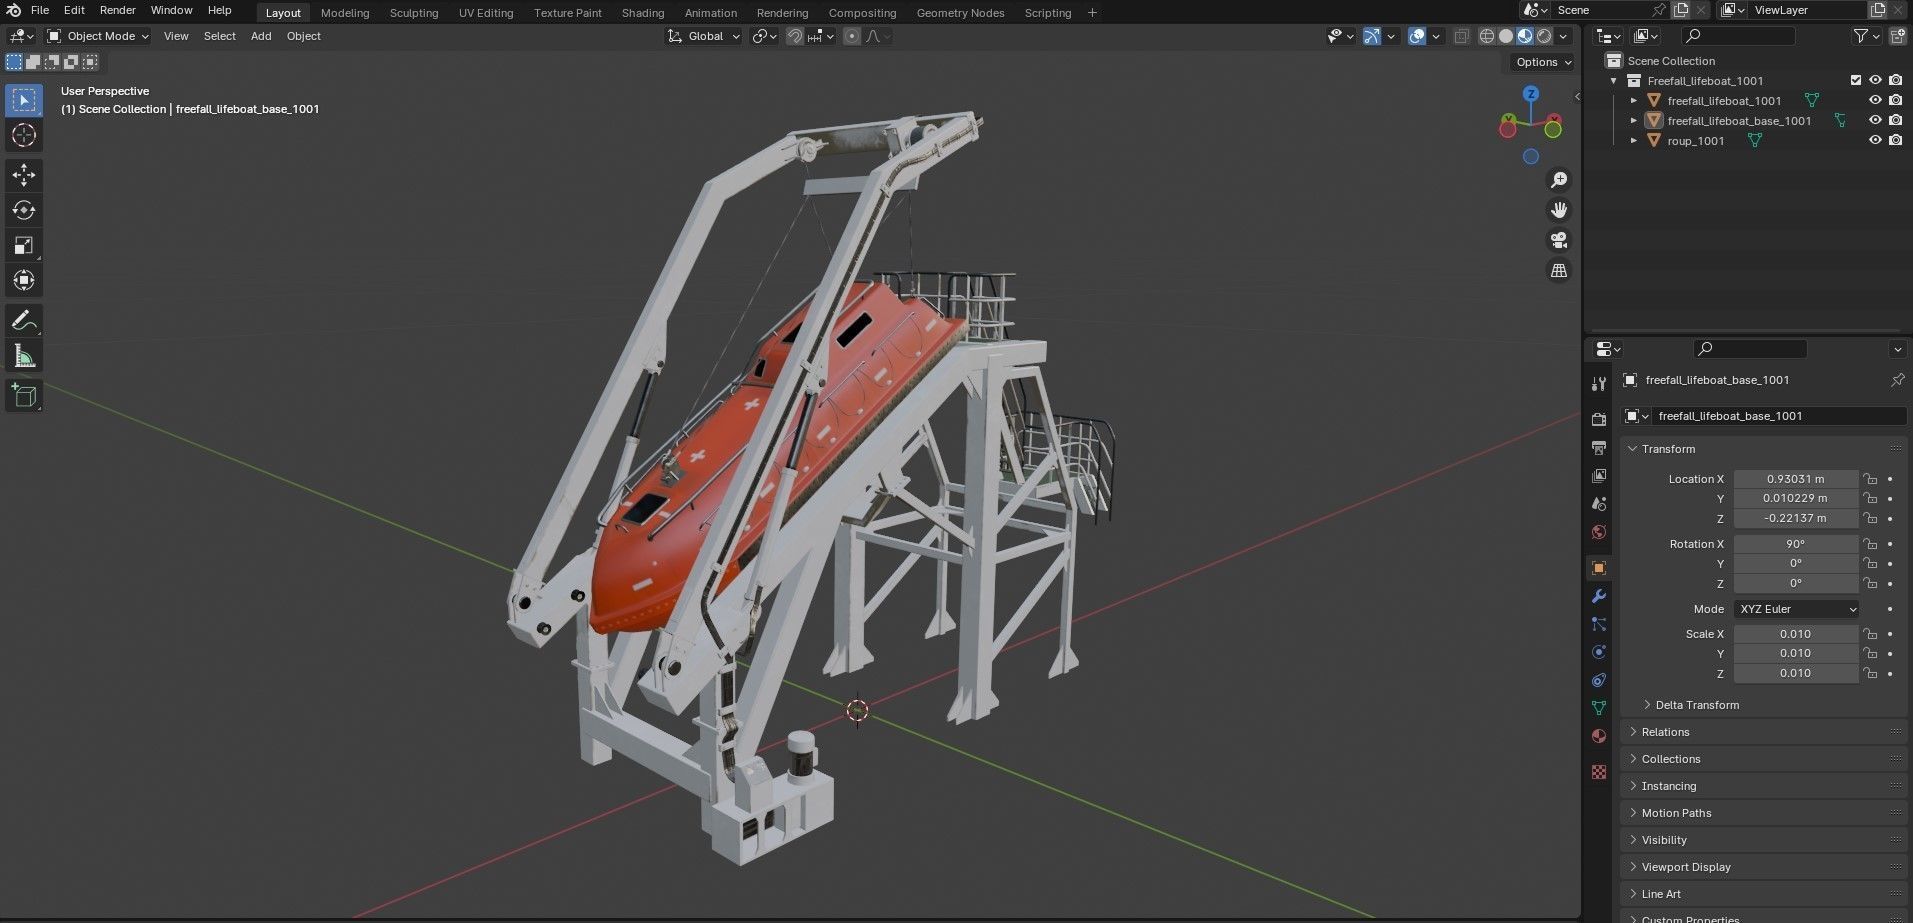Viewport: 1913px width, 923px height.
Task: Open the Tool properties tab
Action: coord(1598,384)
